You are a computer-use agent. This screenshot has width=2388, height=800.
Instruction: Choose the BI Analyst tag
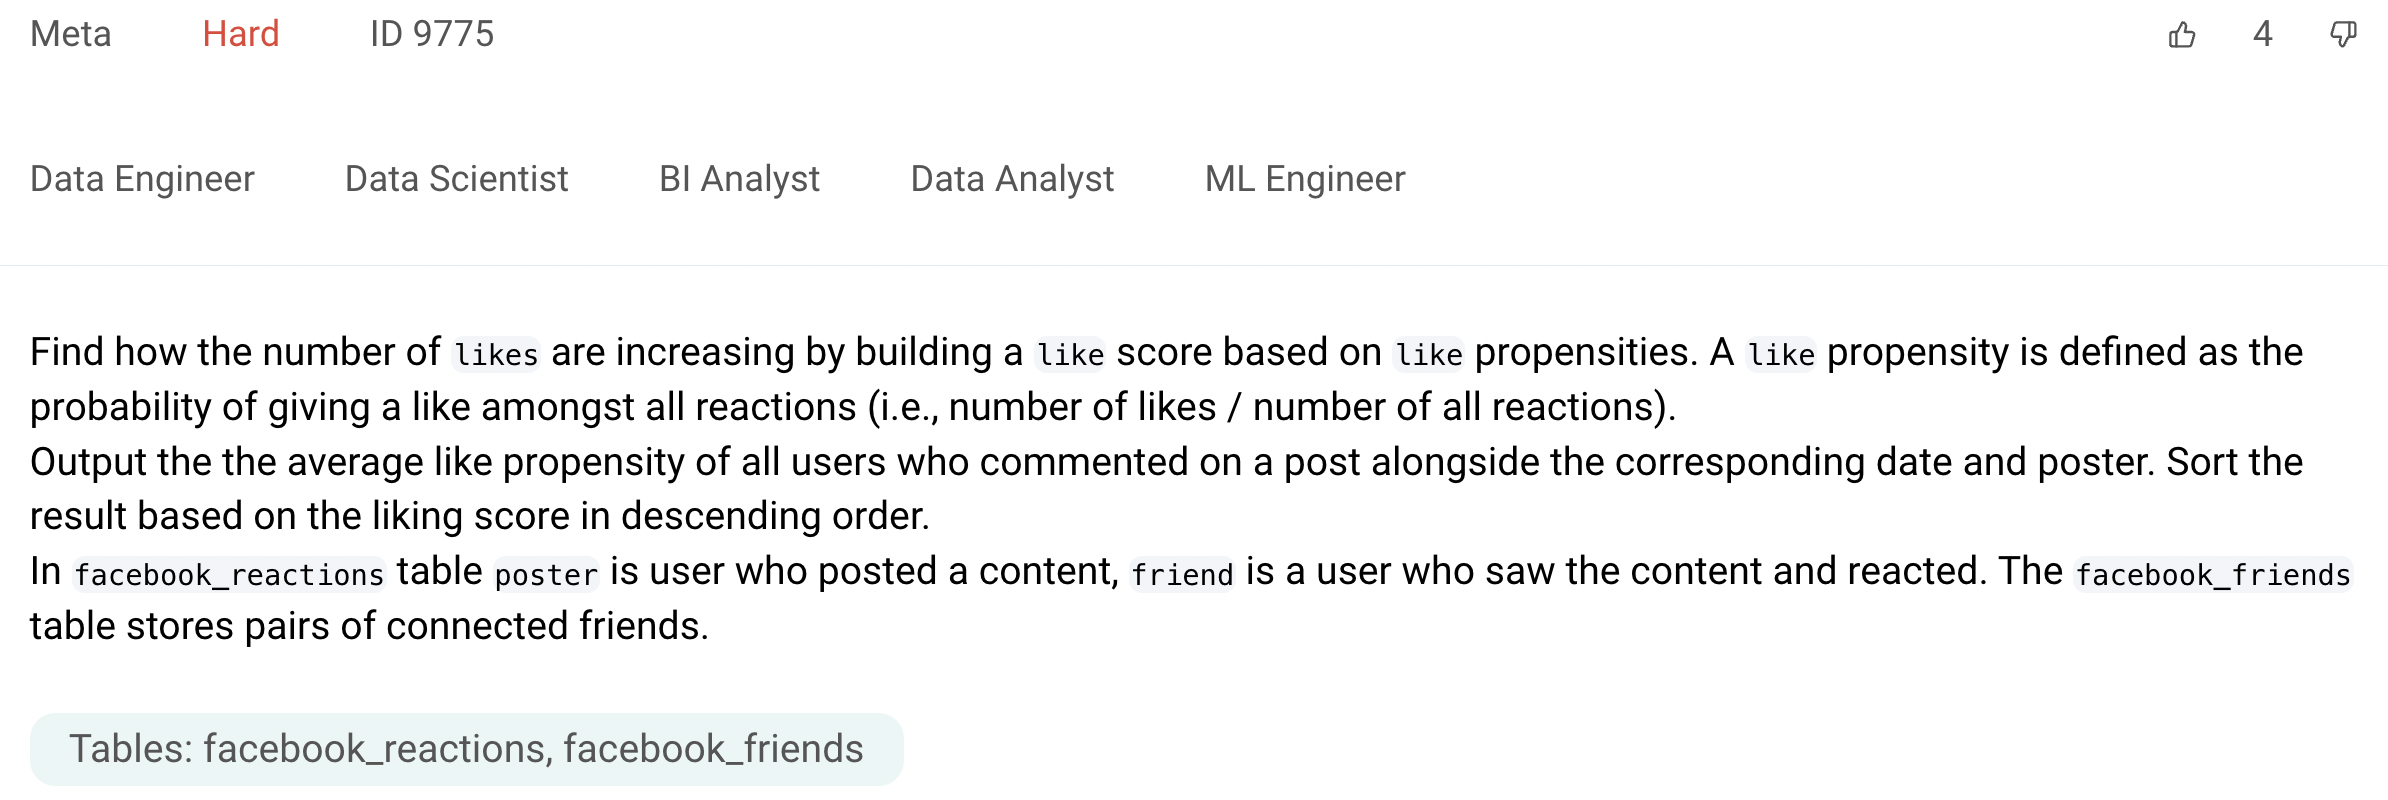coord(739,179)
